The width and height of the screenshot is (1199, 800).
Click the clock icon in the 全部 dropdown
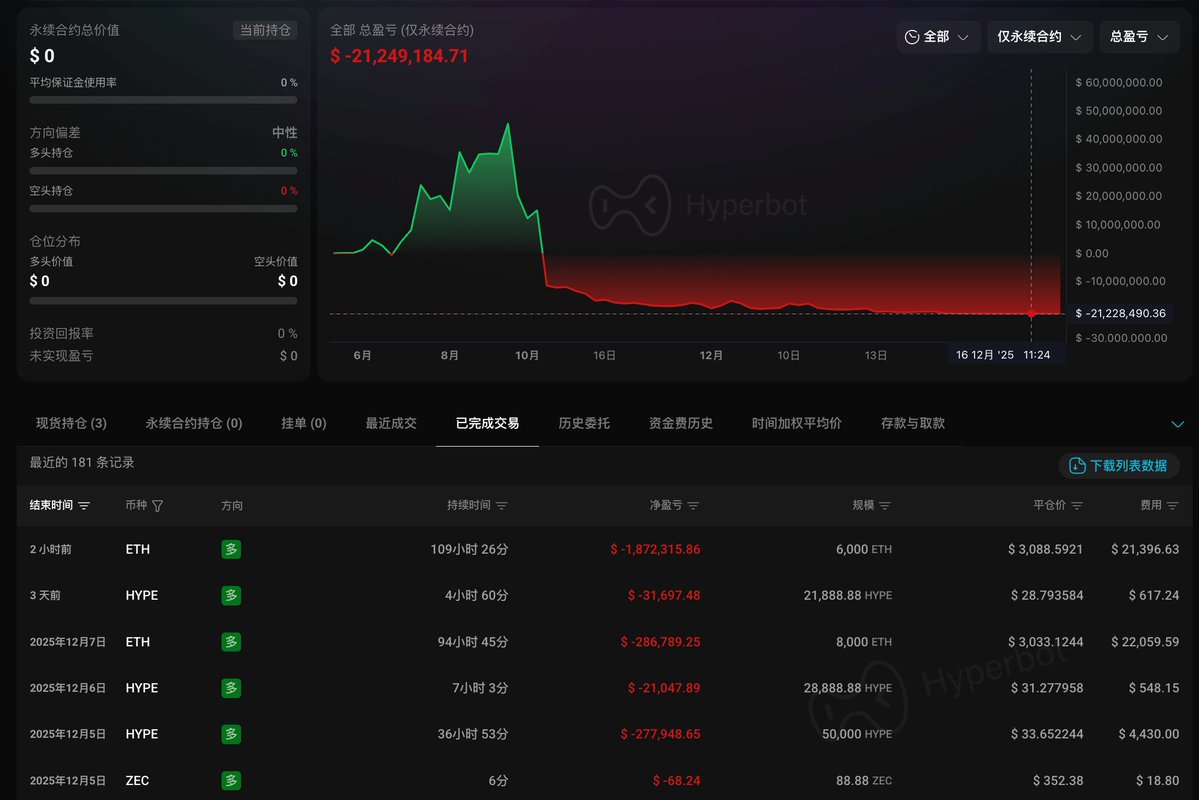(911, 37)
